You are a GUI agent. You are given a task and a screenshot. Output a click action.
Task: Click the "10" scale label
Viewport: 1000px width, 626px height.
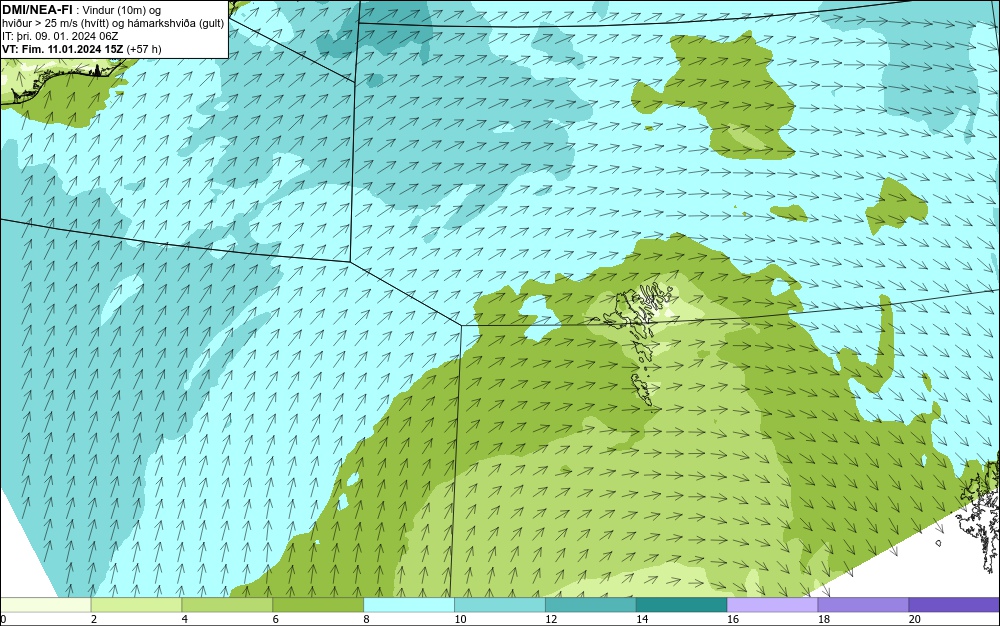pyautogui.click(x=460, y=619)
